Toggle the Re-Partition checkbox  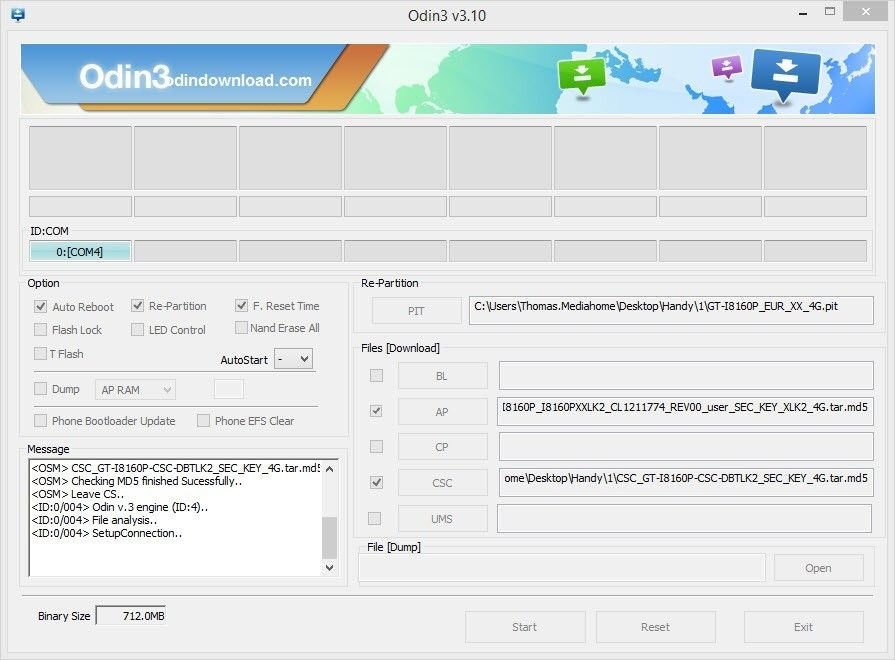137,306
